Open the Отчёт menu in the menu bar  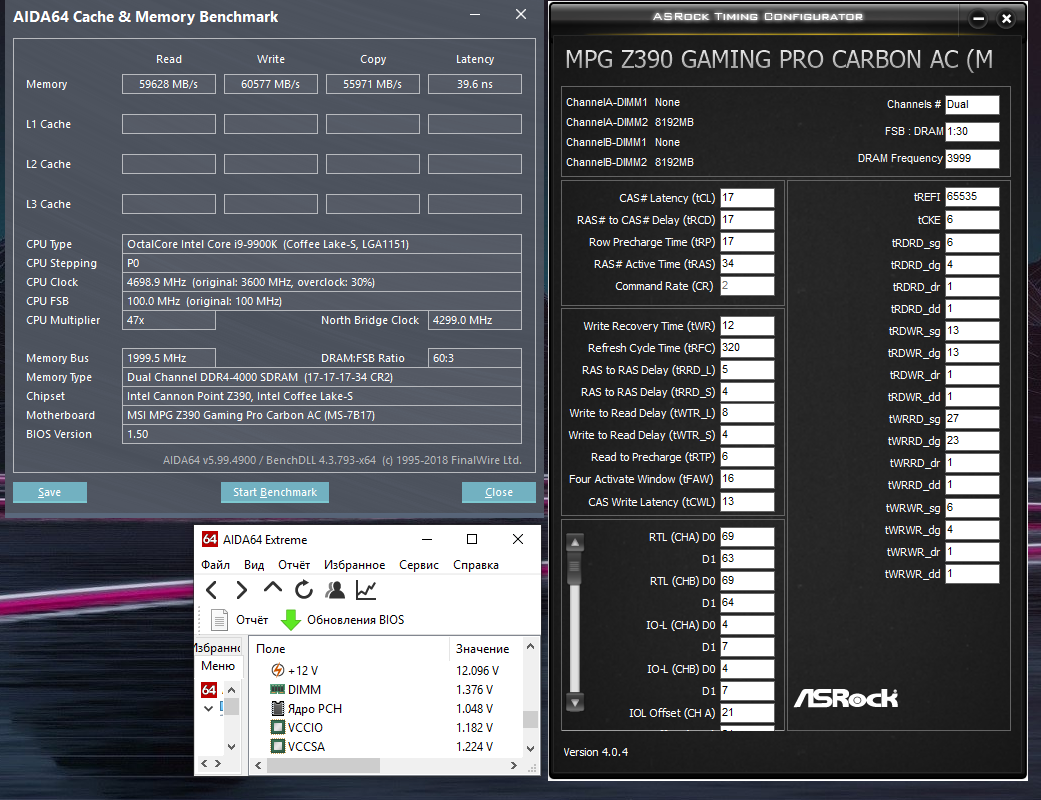point(294,565)
